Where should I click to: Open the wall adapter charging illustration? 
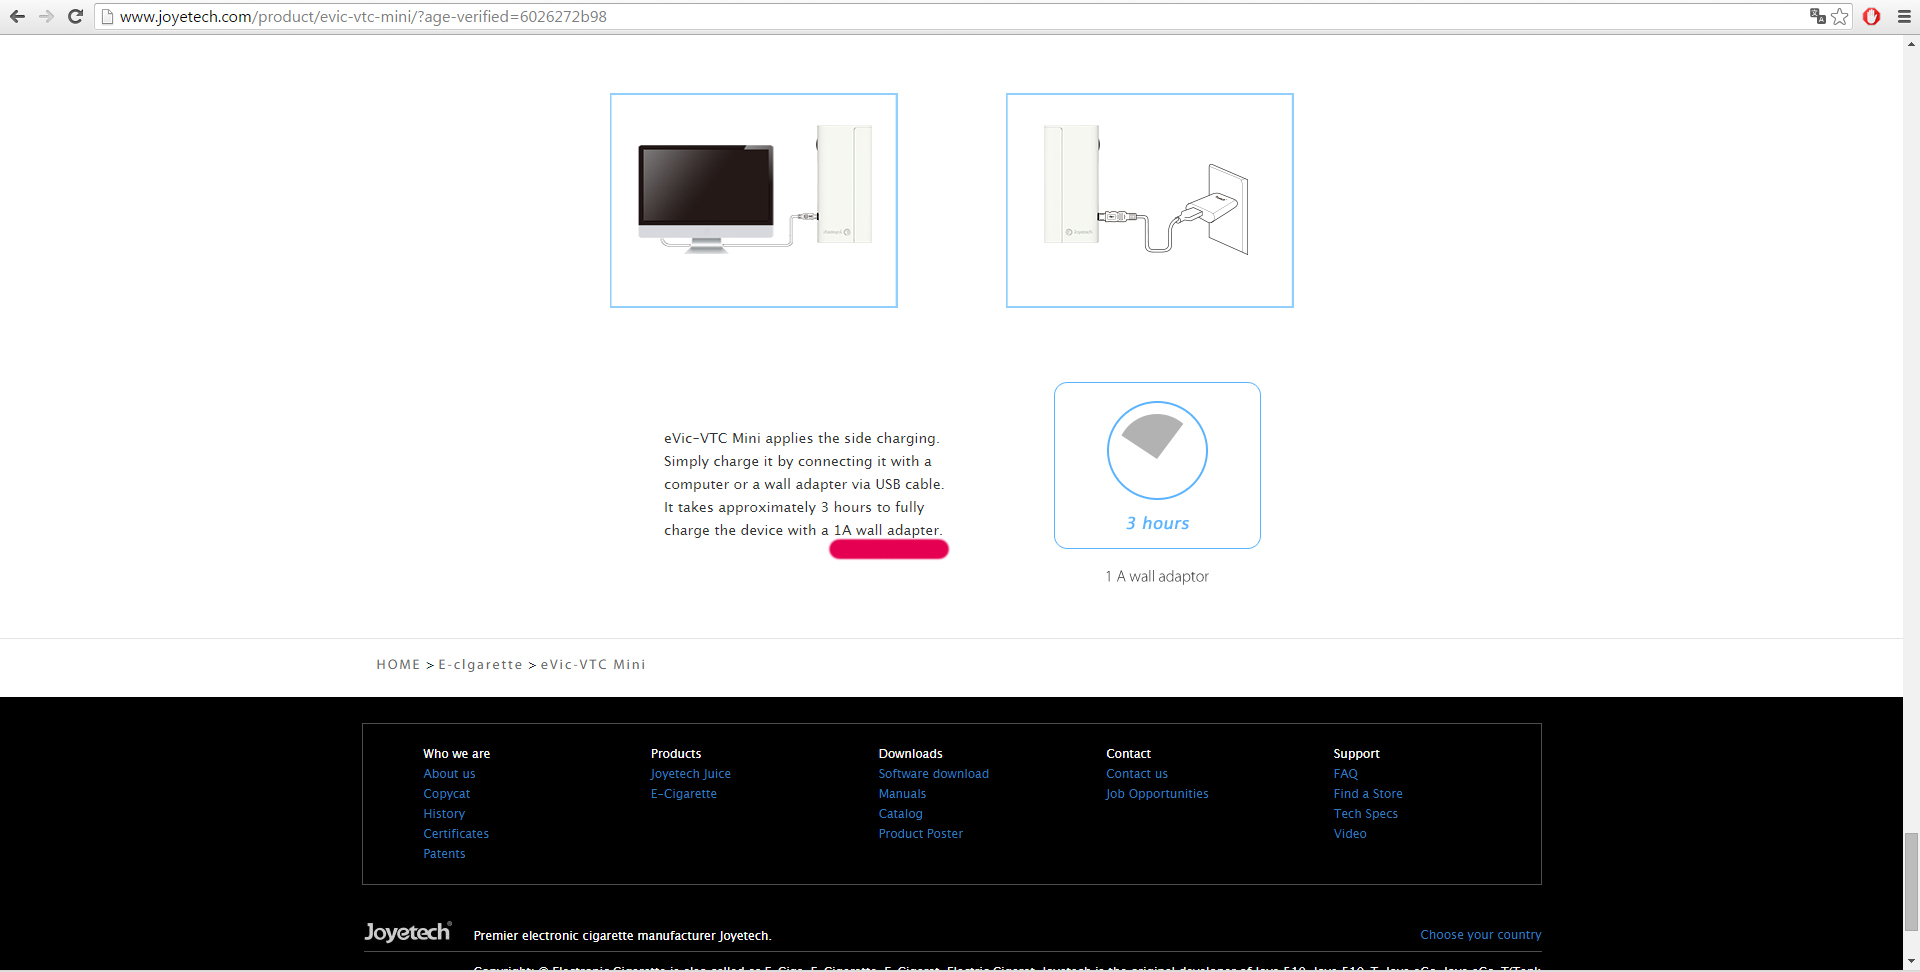tap(1150, 200)
